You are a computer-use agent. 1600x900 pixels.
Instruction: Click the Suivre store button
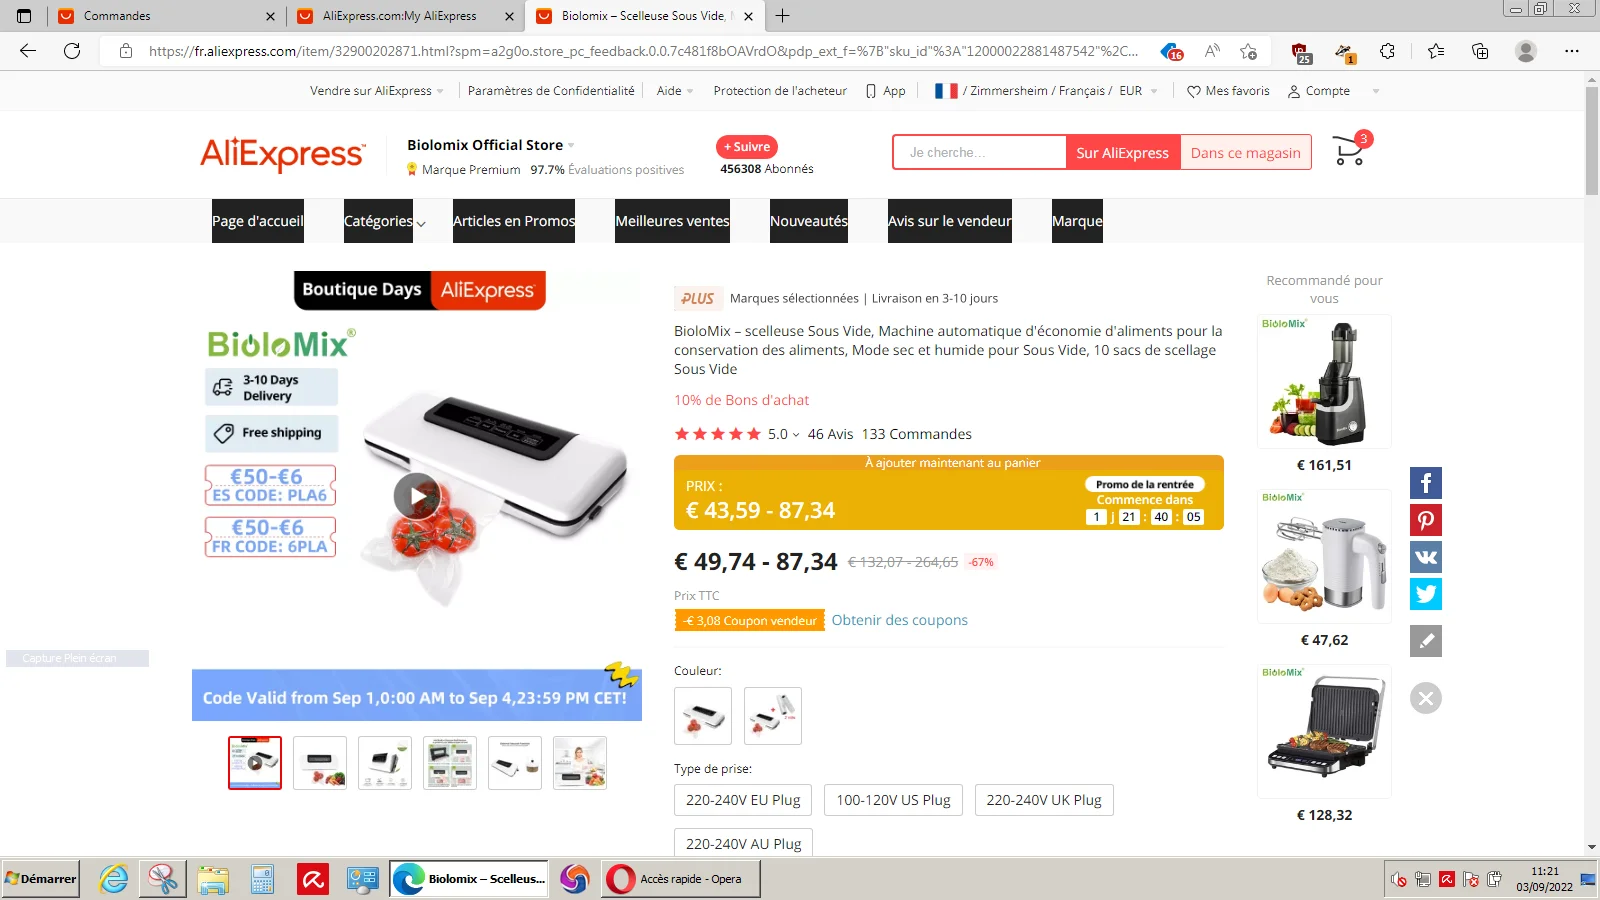click(x=747, y=147)
